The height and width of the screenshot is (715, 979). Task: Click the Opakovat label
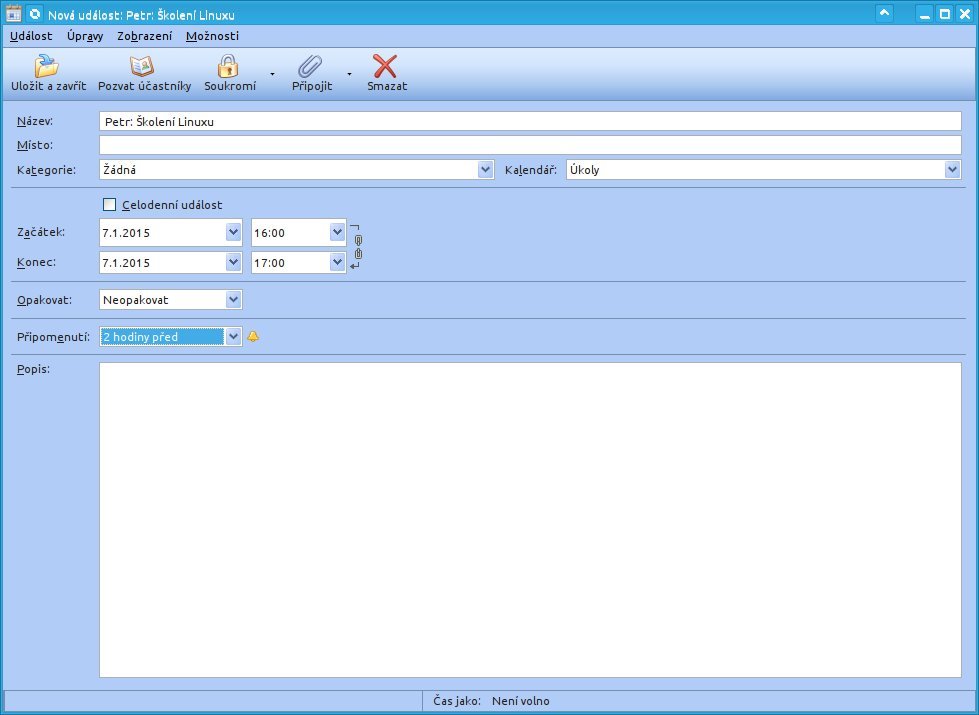click(44, 300)
